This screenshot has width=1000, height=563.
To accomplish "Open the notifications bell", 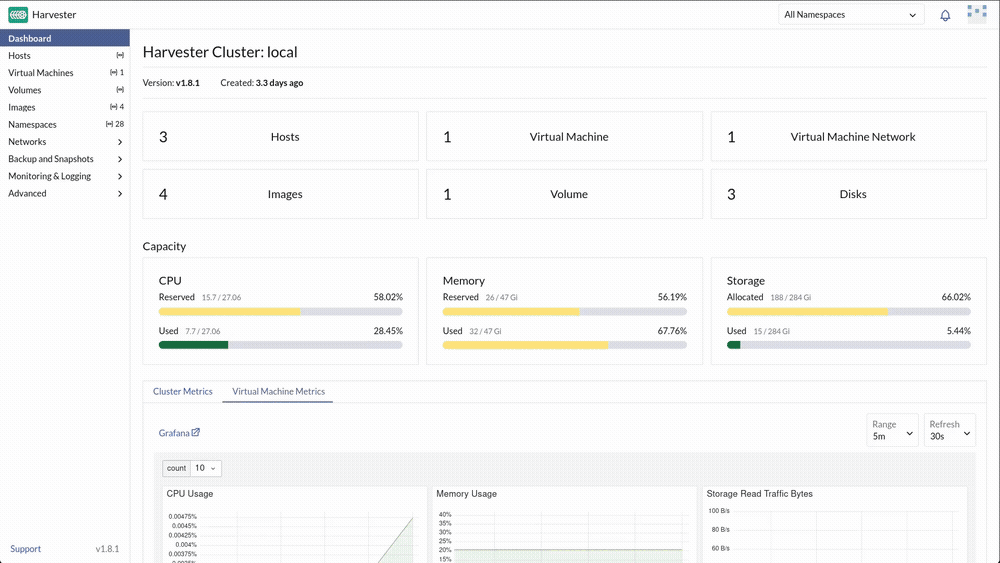I will (x=945, y=15).
